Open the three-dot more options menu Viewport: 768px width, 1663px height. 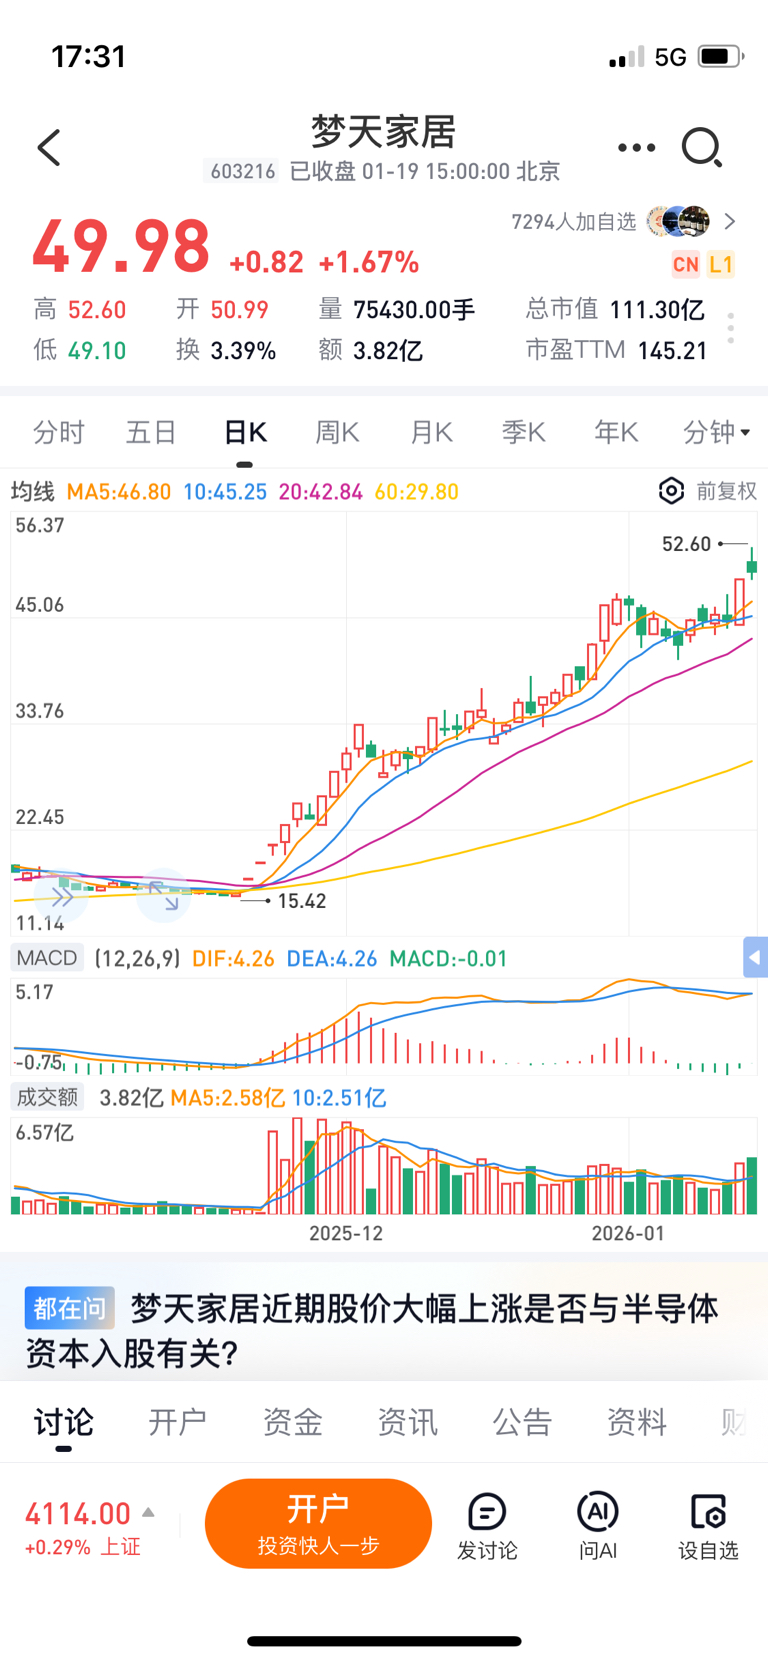tap(636, 148)
